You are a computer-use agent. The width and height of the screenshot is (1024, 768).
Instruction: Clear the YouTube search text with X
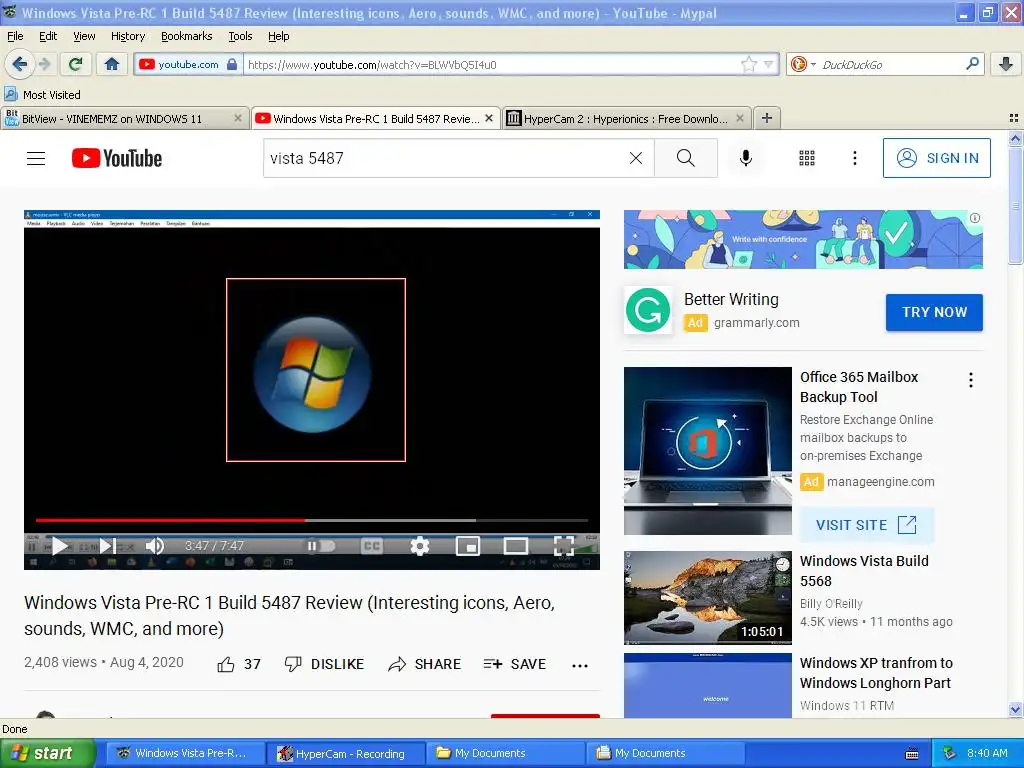635,158
